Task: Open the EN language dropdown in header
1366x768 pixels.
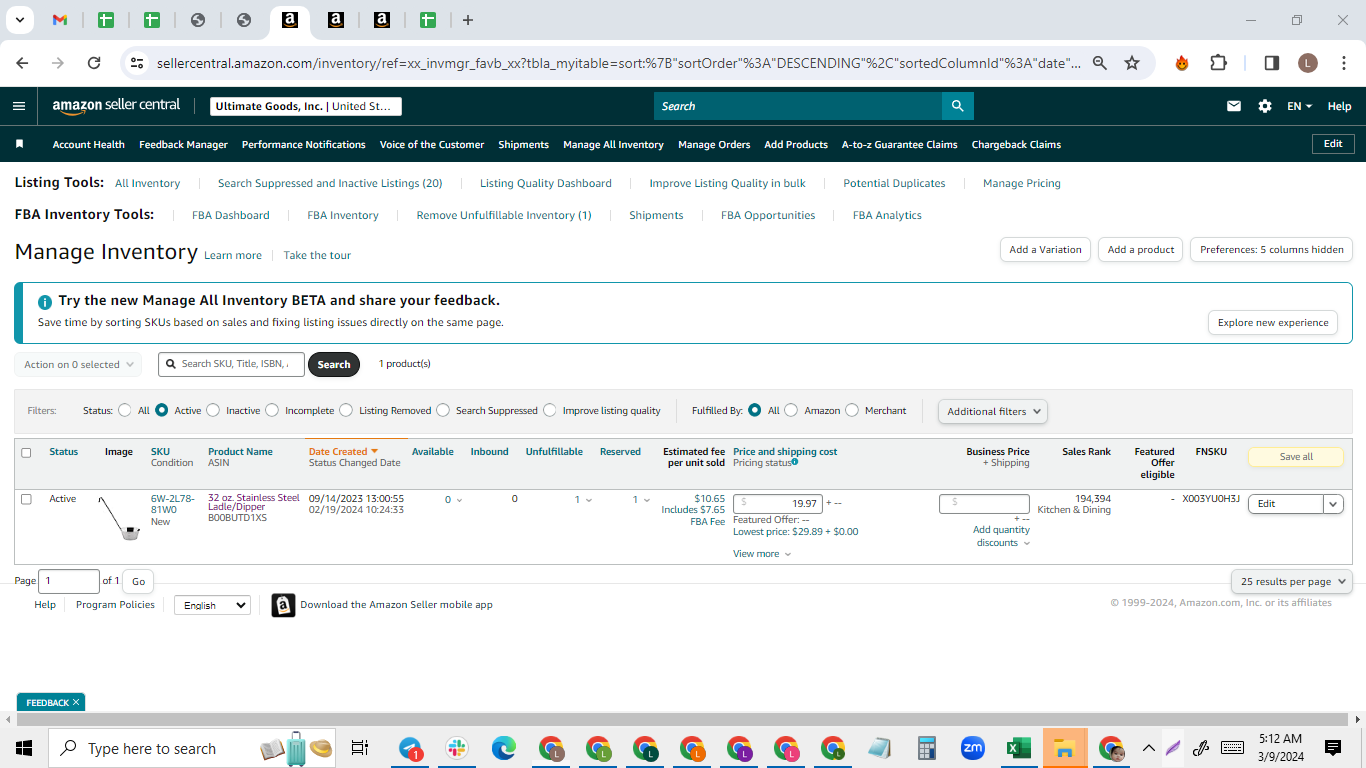Action: click(x=1299, y=106)
